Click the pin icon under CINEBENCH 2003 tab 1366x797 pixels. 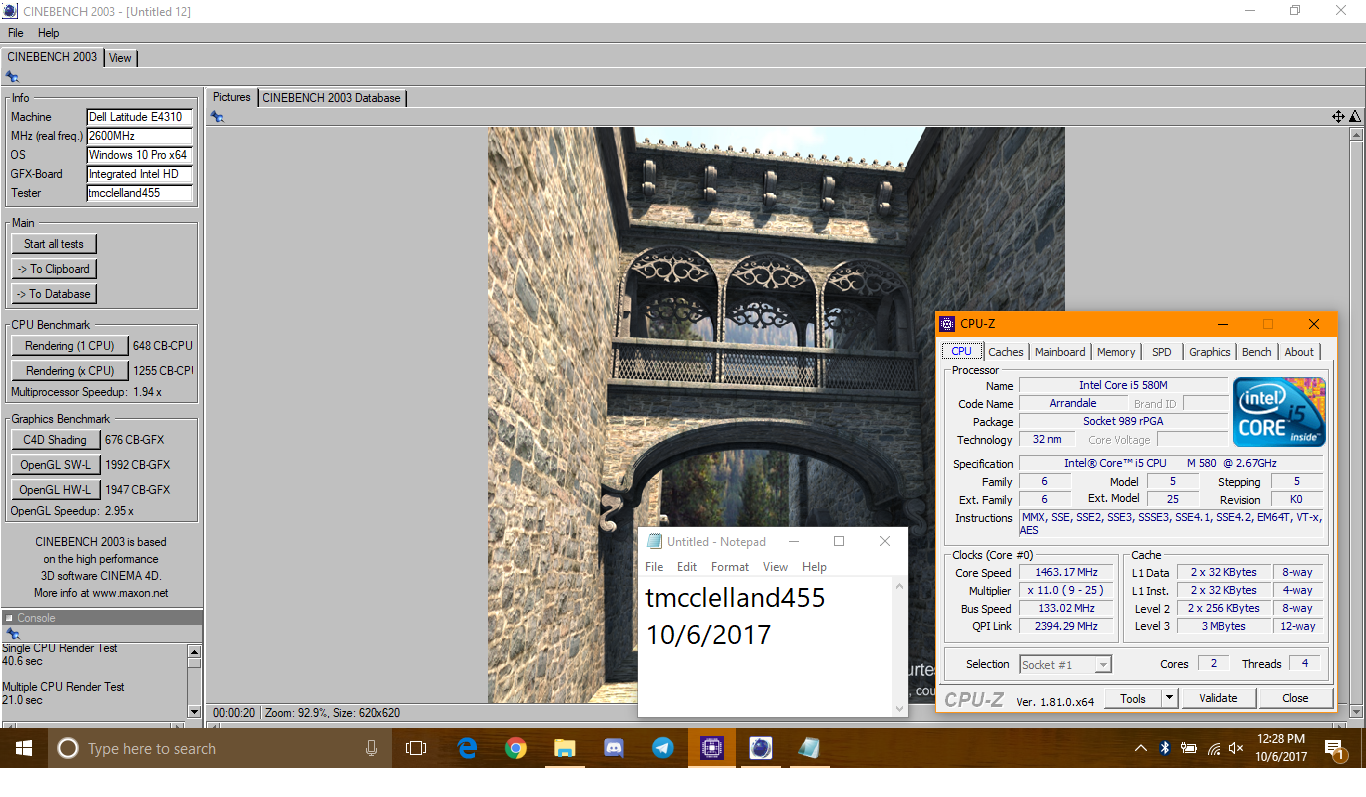click(x=12, y=77)
